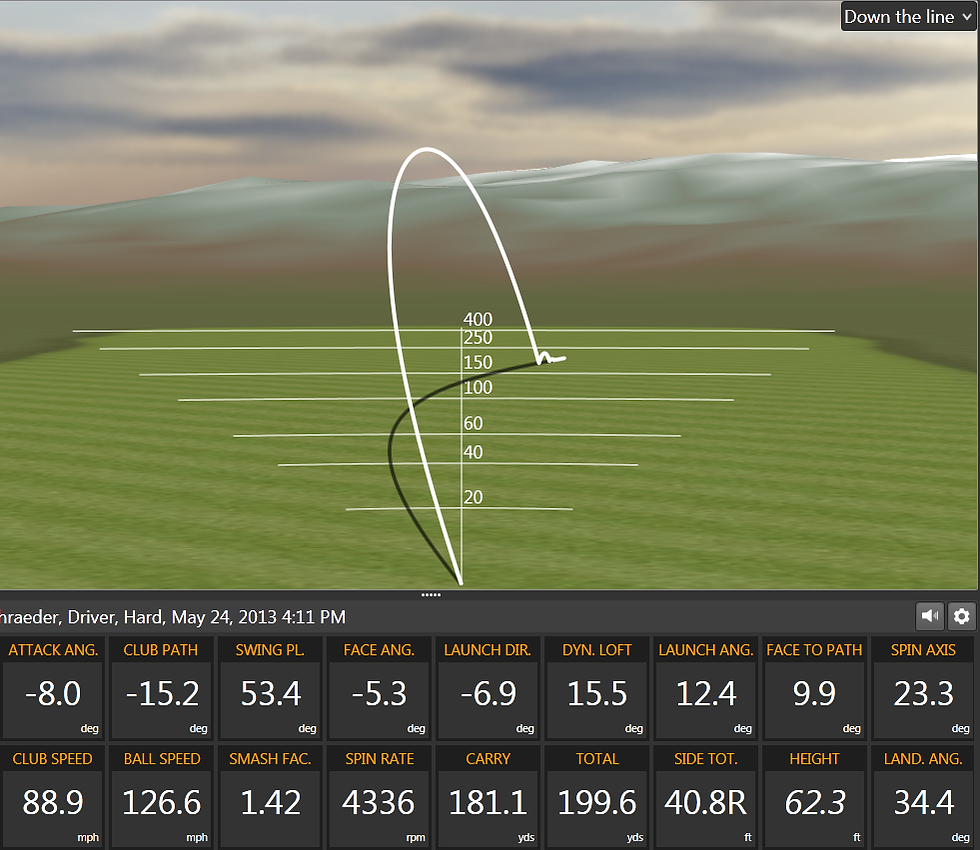Select the ATTACK ANG. data tile

(x=53, y=688)
